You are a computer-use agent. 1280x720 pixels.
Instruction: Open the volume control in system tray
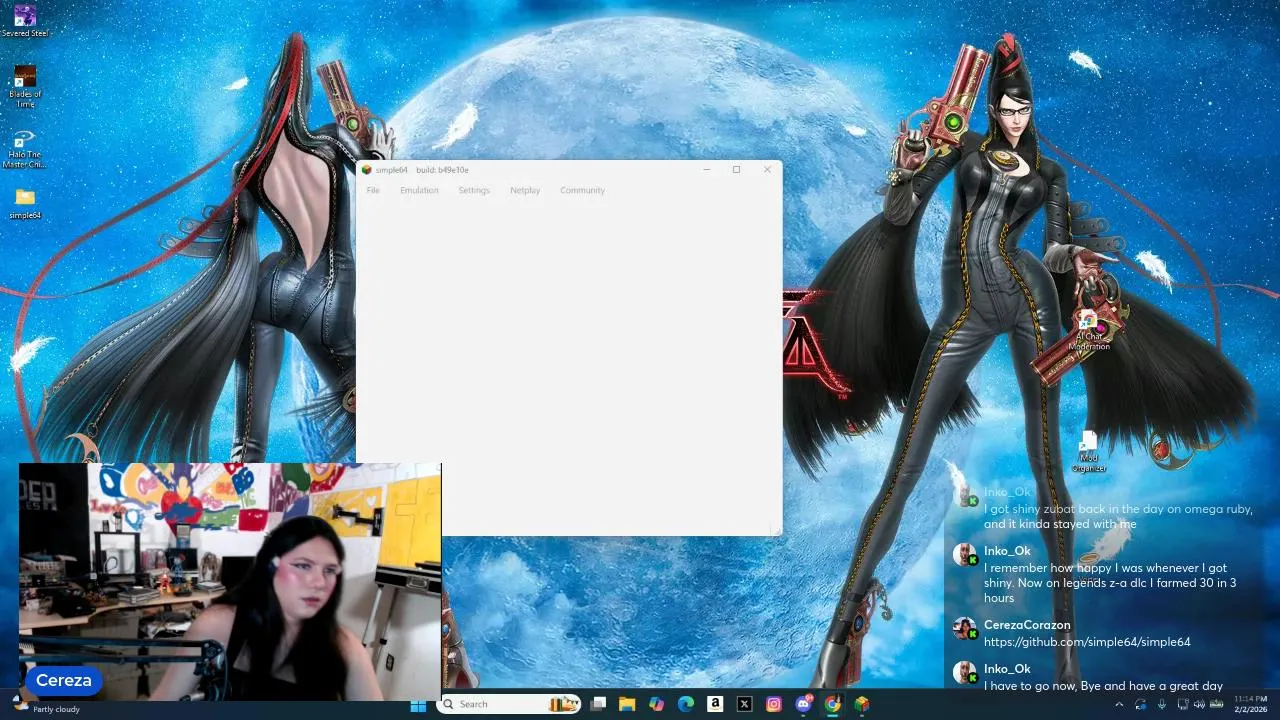1199,704
